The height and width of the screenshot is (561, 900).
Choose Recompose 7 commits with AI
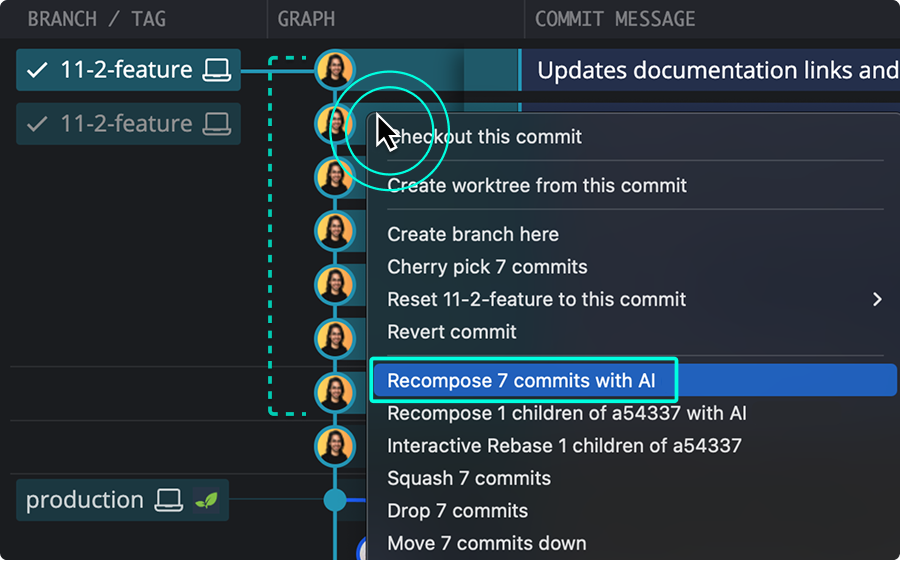click(x=634, y=380)
